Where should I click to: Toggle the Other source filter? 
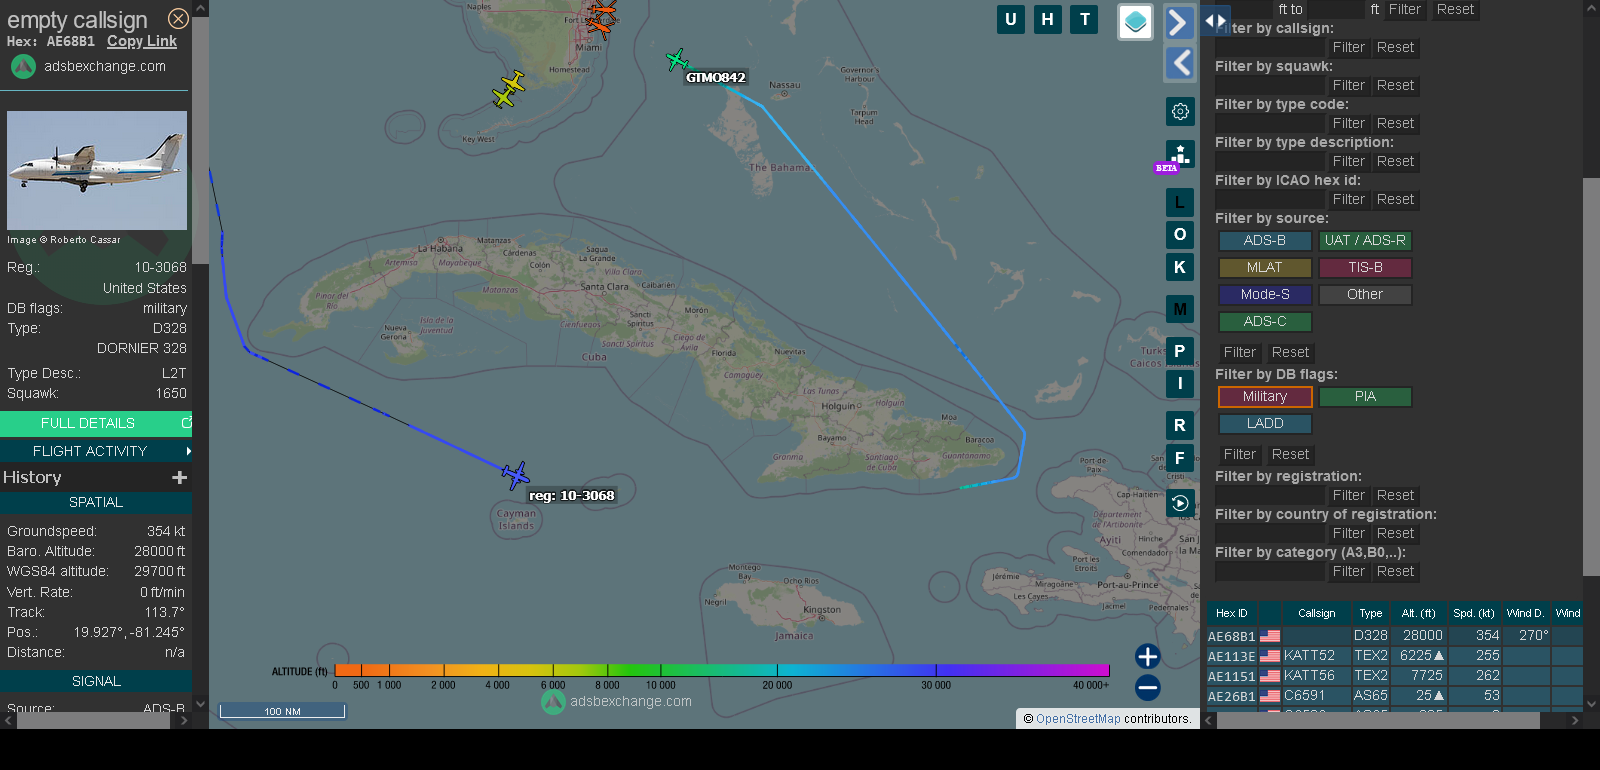point(1365,295)
